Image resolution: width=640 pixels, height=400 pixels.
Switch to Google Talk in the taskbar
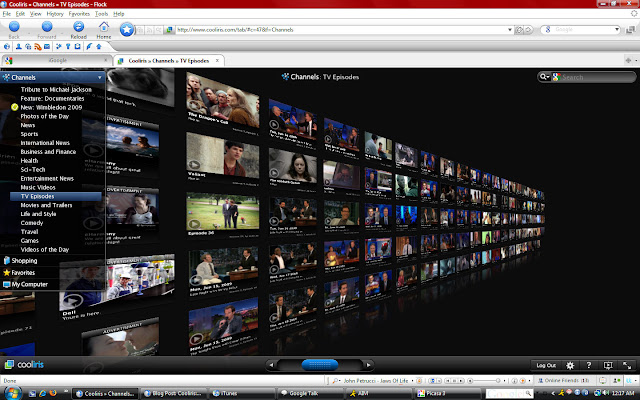click(x=309, y=393)
